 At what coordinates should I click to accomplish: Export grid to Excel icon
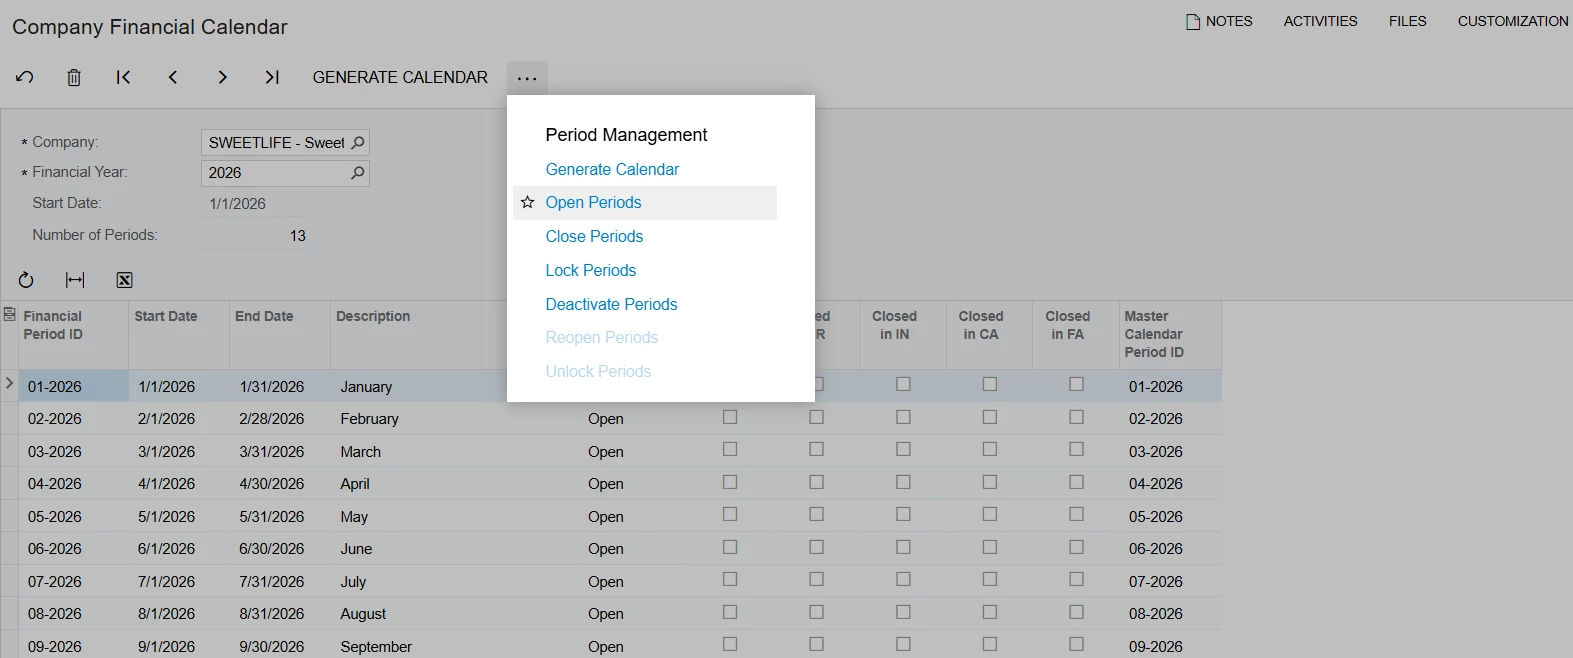coord(124,280)
